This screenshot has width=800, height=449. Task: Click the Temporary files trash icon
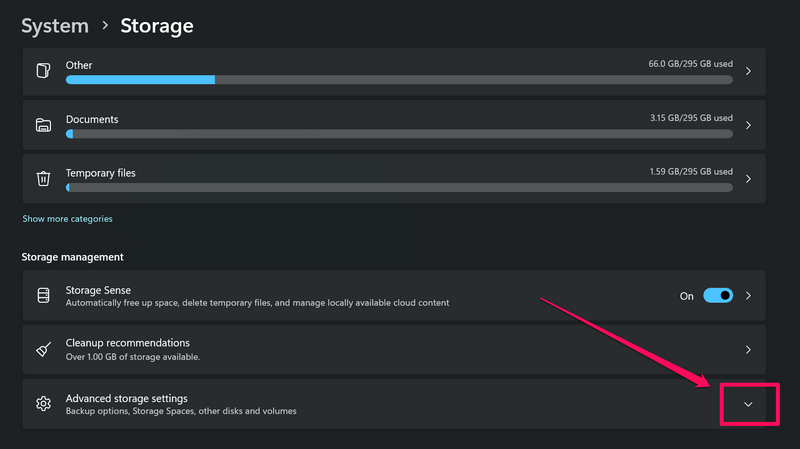tap(43, 179)
